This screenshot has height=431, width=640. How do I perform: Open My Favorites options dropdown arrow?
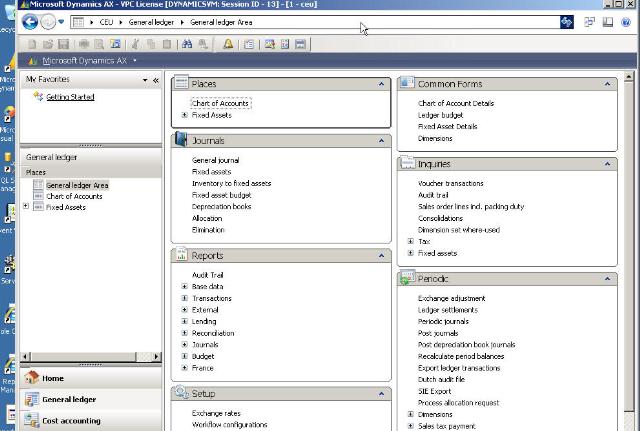[145, 80]
